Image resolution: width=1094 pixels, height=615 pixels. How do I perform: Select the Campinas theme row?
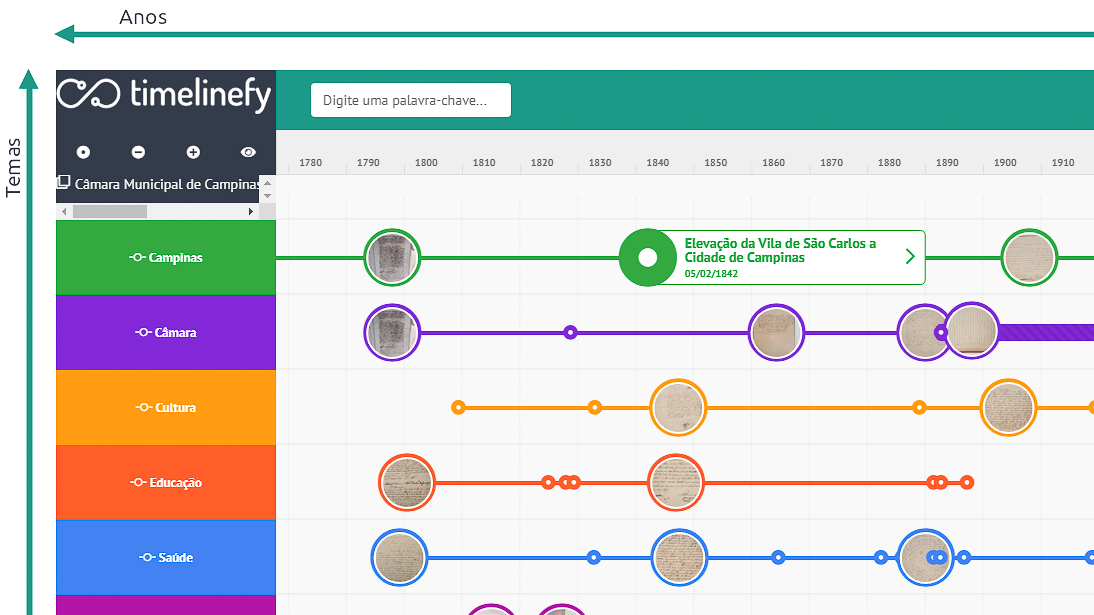(x=166, y=258)
